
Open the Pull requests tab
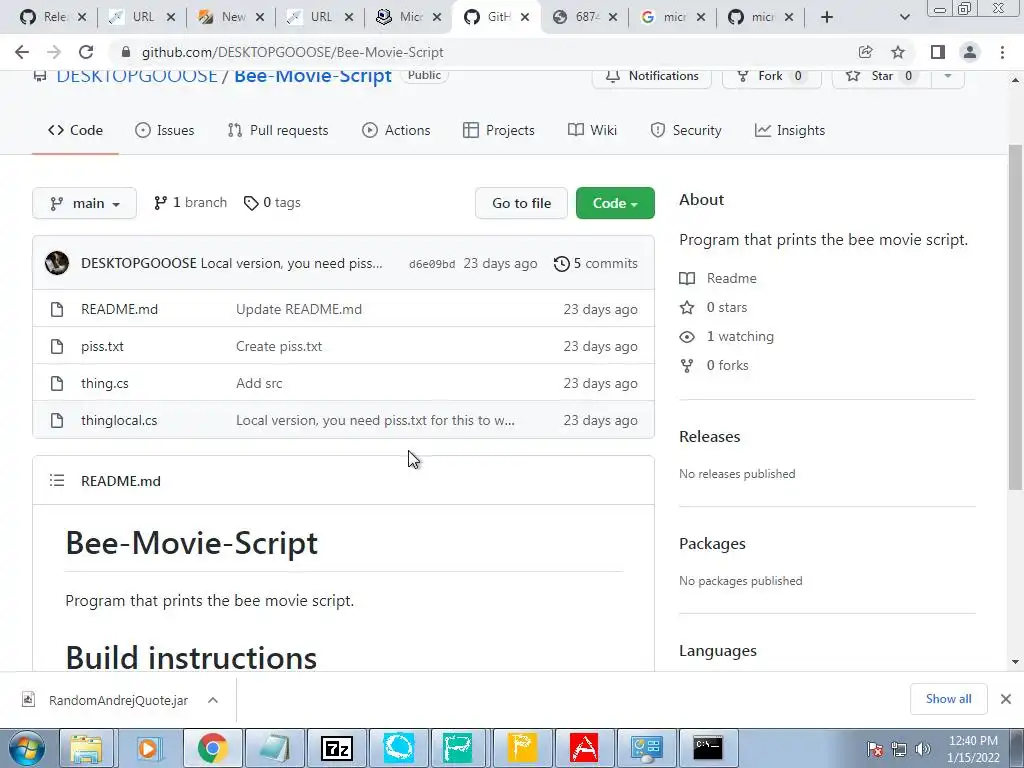278,130
